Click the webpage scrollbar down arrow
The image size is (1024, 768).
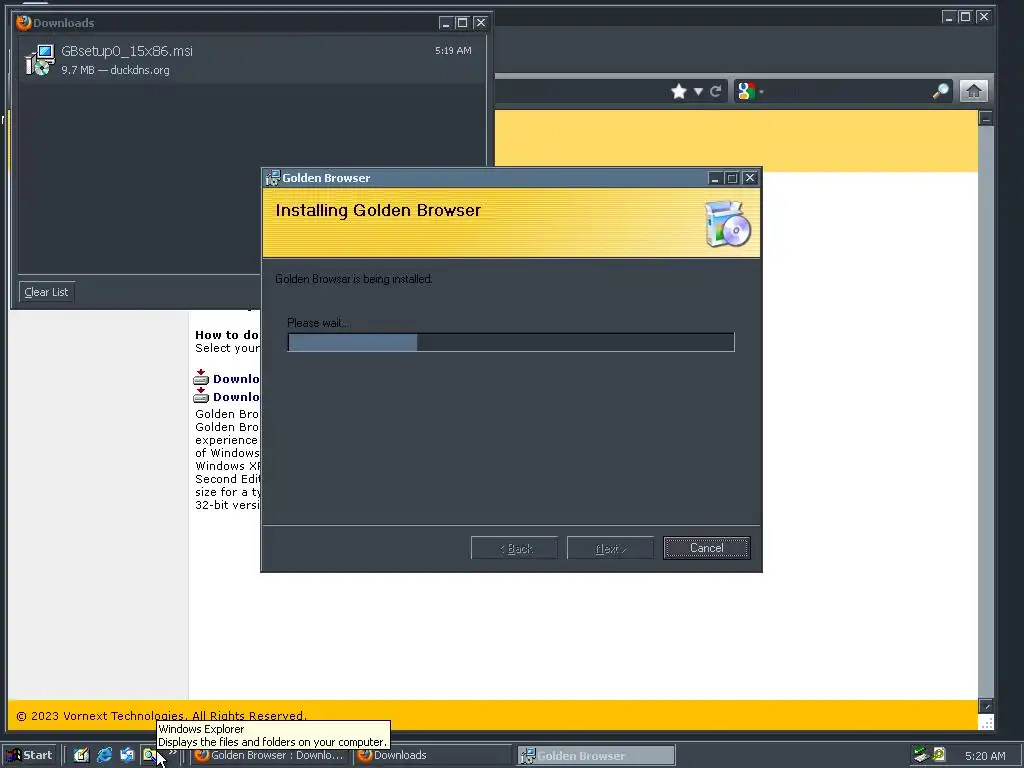coord(986,706)
